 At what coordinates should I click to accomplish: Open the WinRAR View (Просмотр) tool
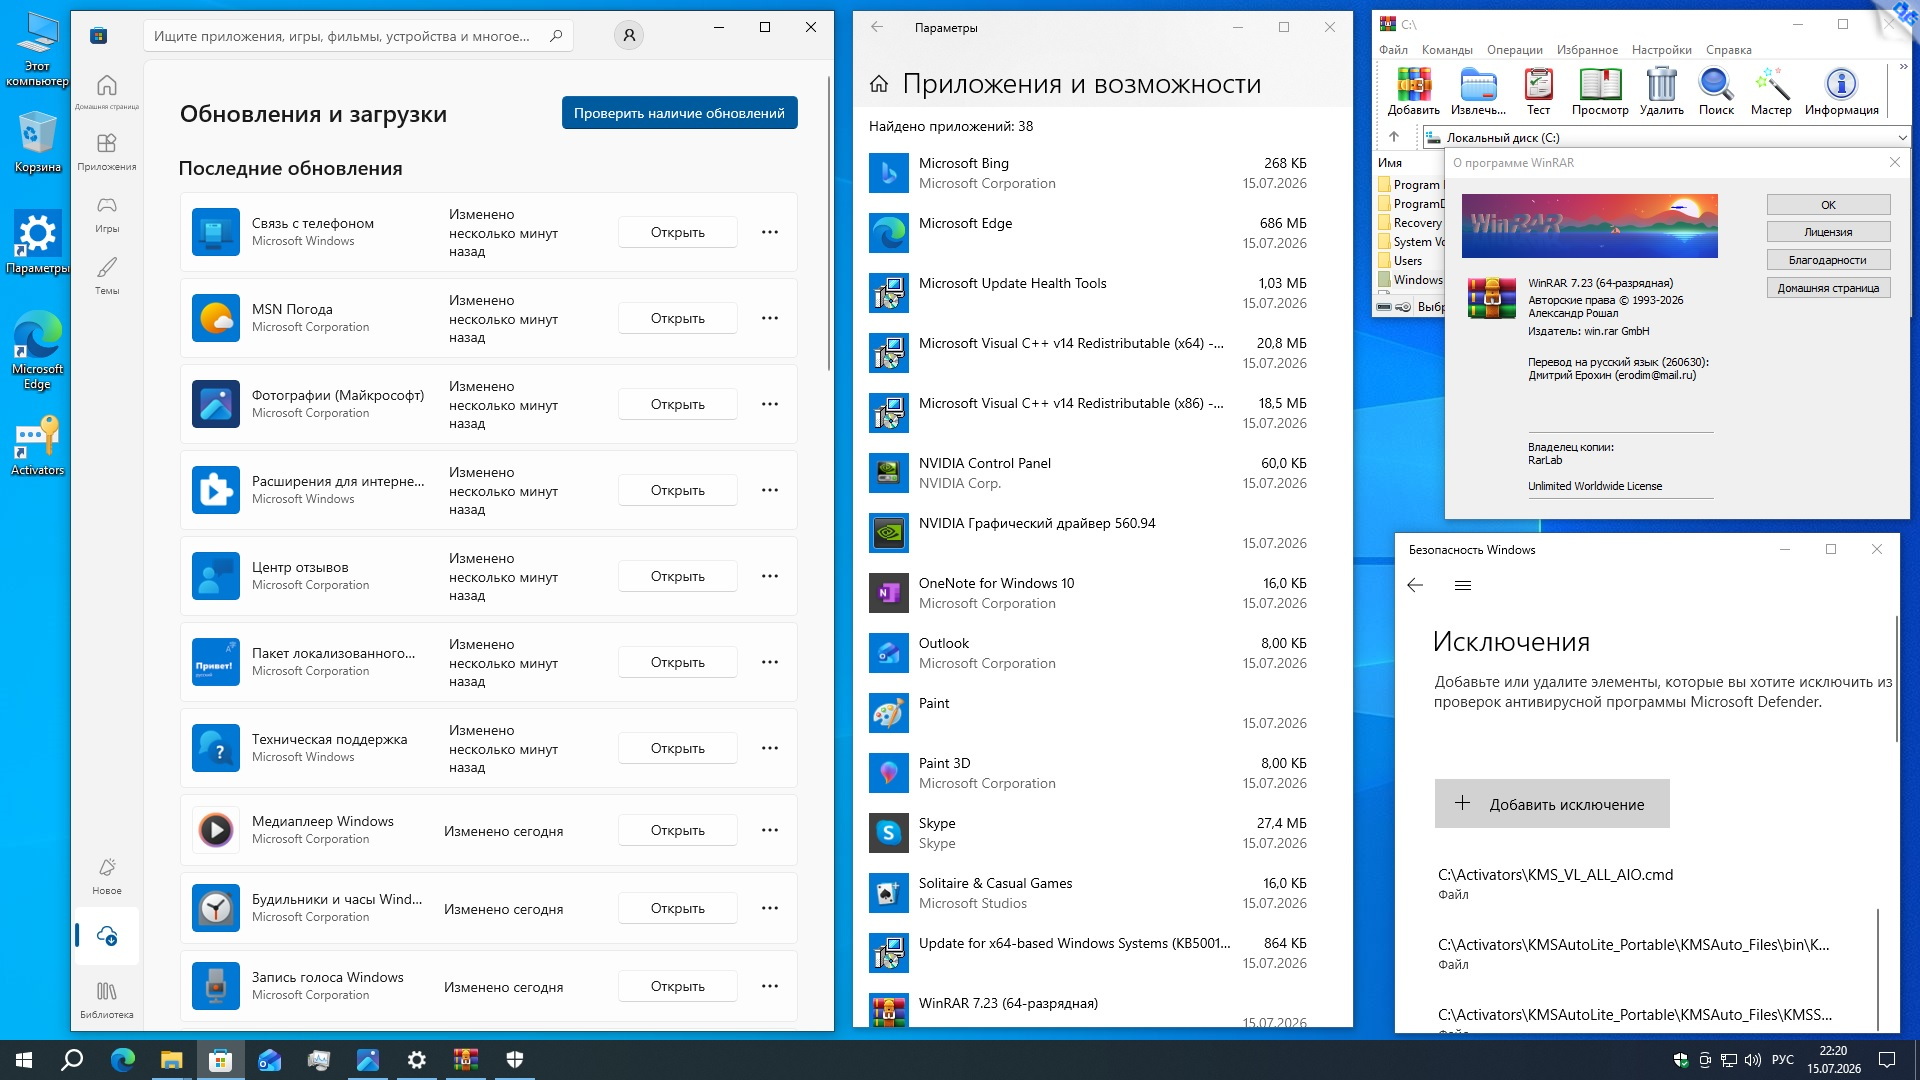(x=1600, y=91)
